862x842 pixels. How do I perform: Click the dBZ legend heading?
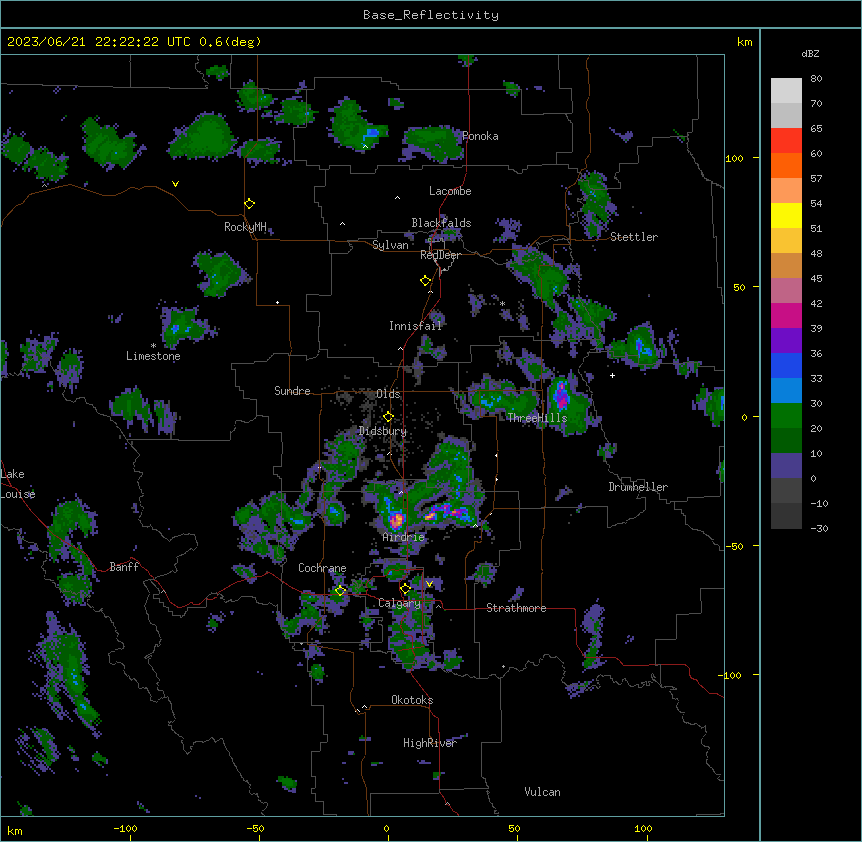coord(810,53)
